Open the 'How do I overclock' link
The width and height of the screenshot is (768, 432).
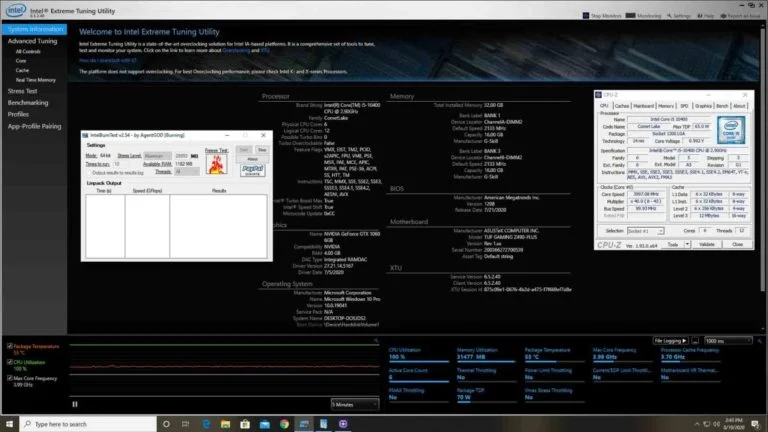point(108,61)
